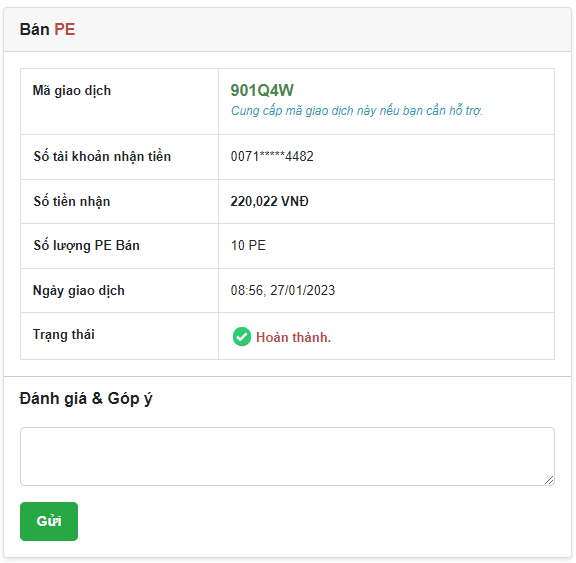576x563 pixels.
Task: Click the green Gửi submit button
Action: (49, 521)
